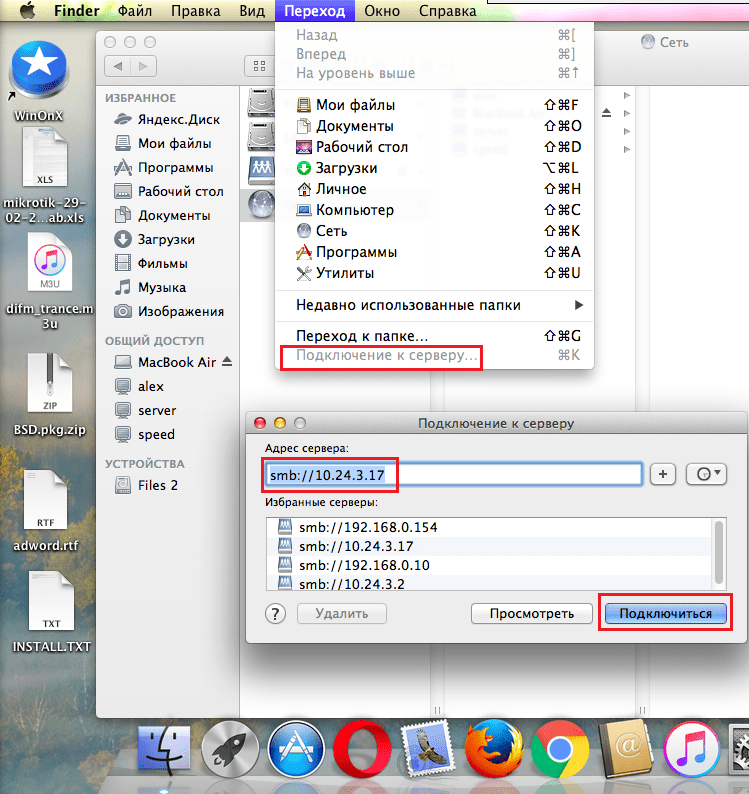Open the App Store from the Dock
Image resolution: width=749 pixels, height=794 pixels.
296,749
